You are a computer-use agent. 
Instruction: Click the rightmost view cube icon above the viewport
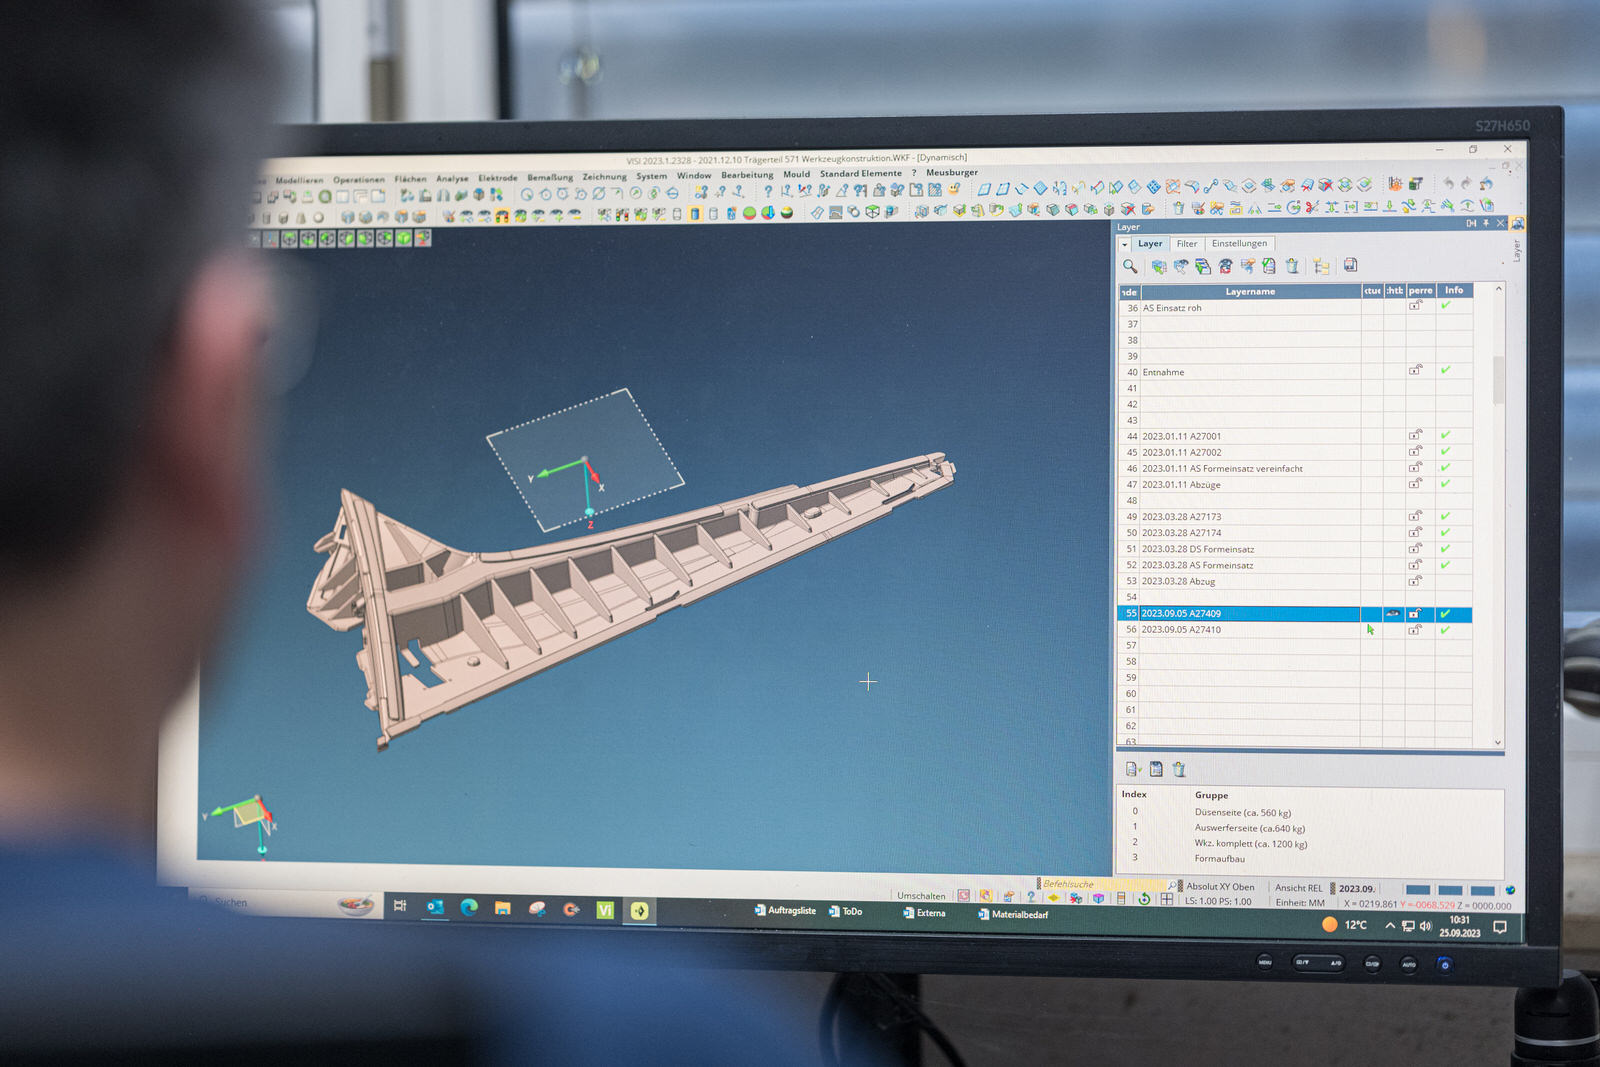[x=422, y=238]
